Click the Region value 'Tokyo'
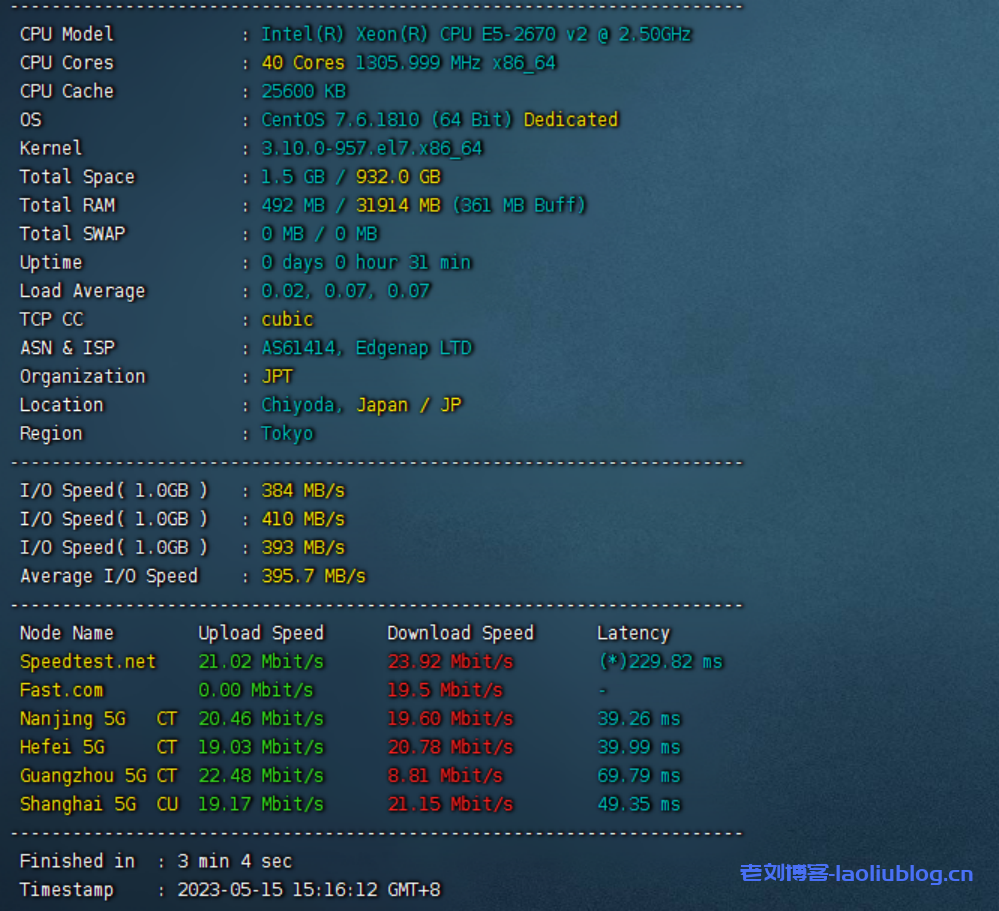 [x=287, y=434]
